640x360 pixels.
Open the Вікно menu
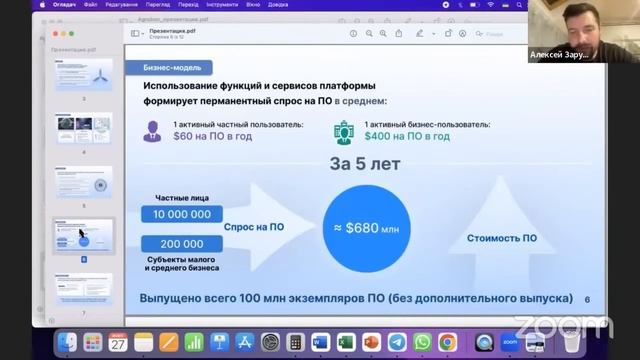[253, 5]
